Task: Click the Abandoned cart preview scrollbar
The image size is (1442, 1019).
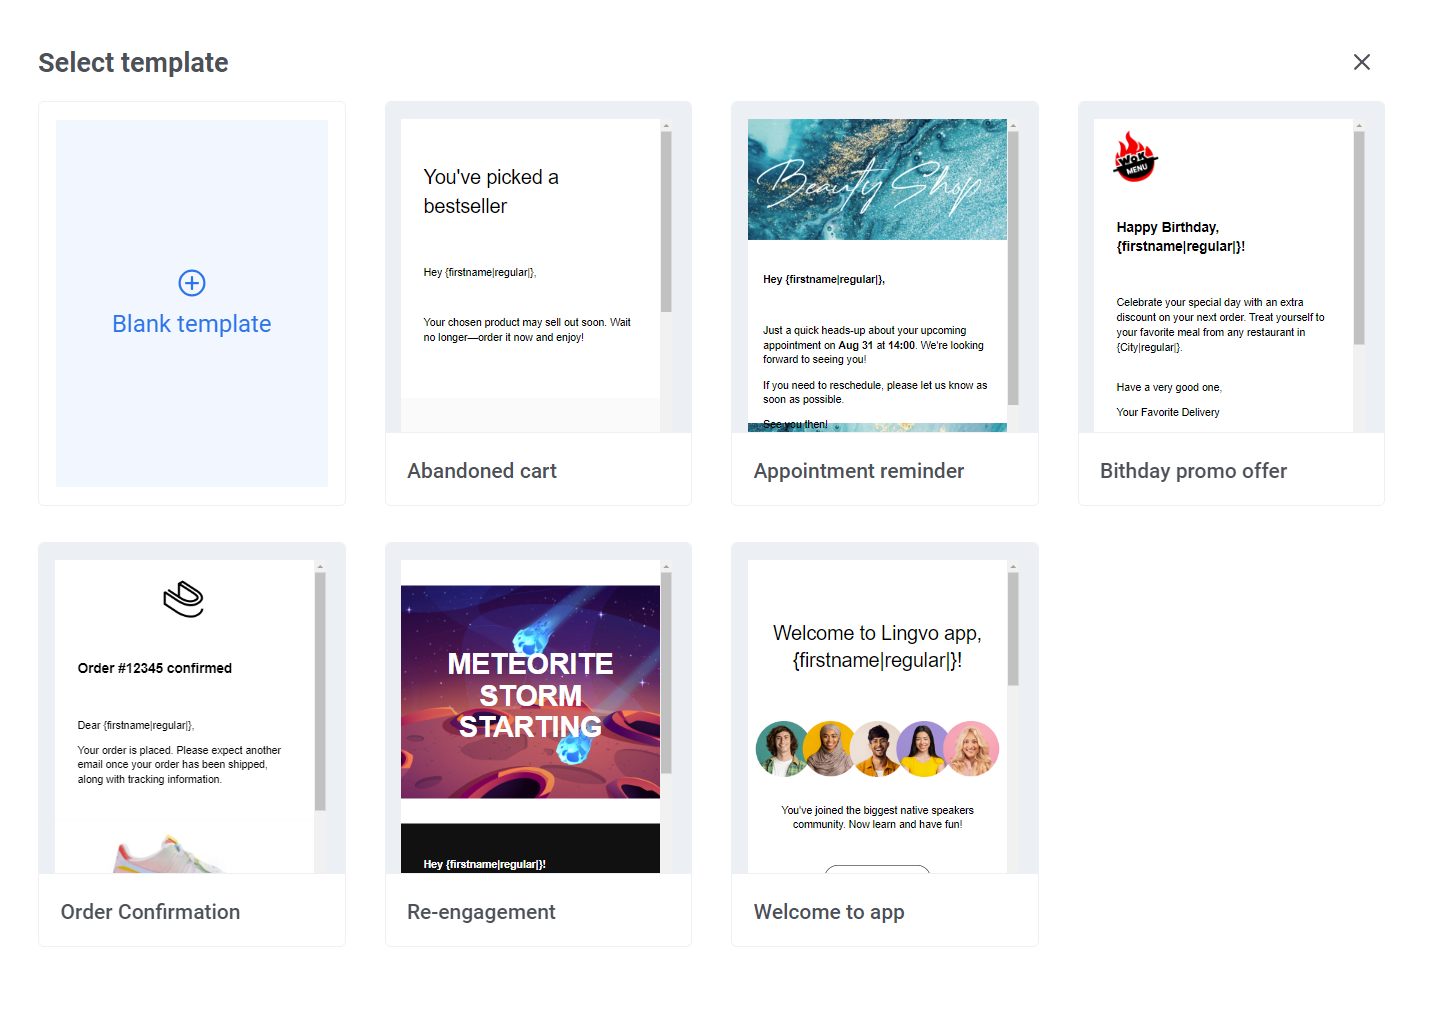Action: [x=666, y=222]
